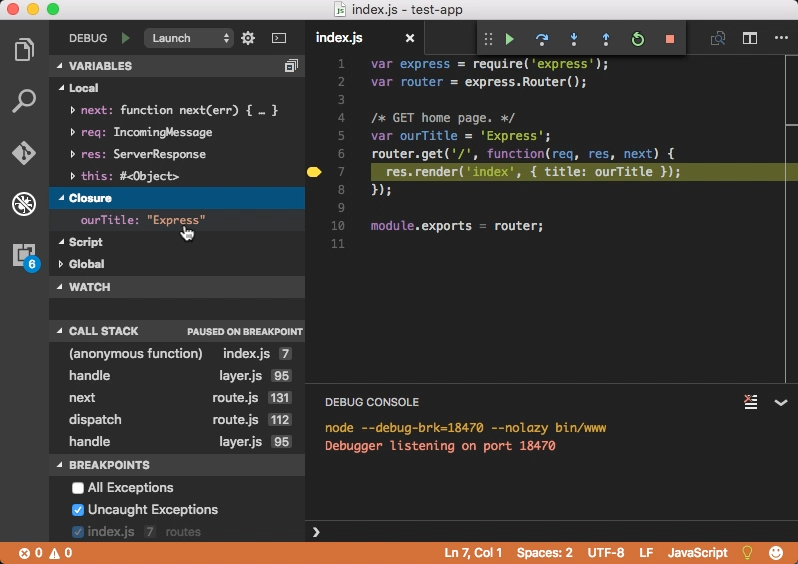Expand the req: IncomingMessage variable
Screen dimensions: 798x564
73,132
